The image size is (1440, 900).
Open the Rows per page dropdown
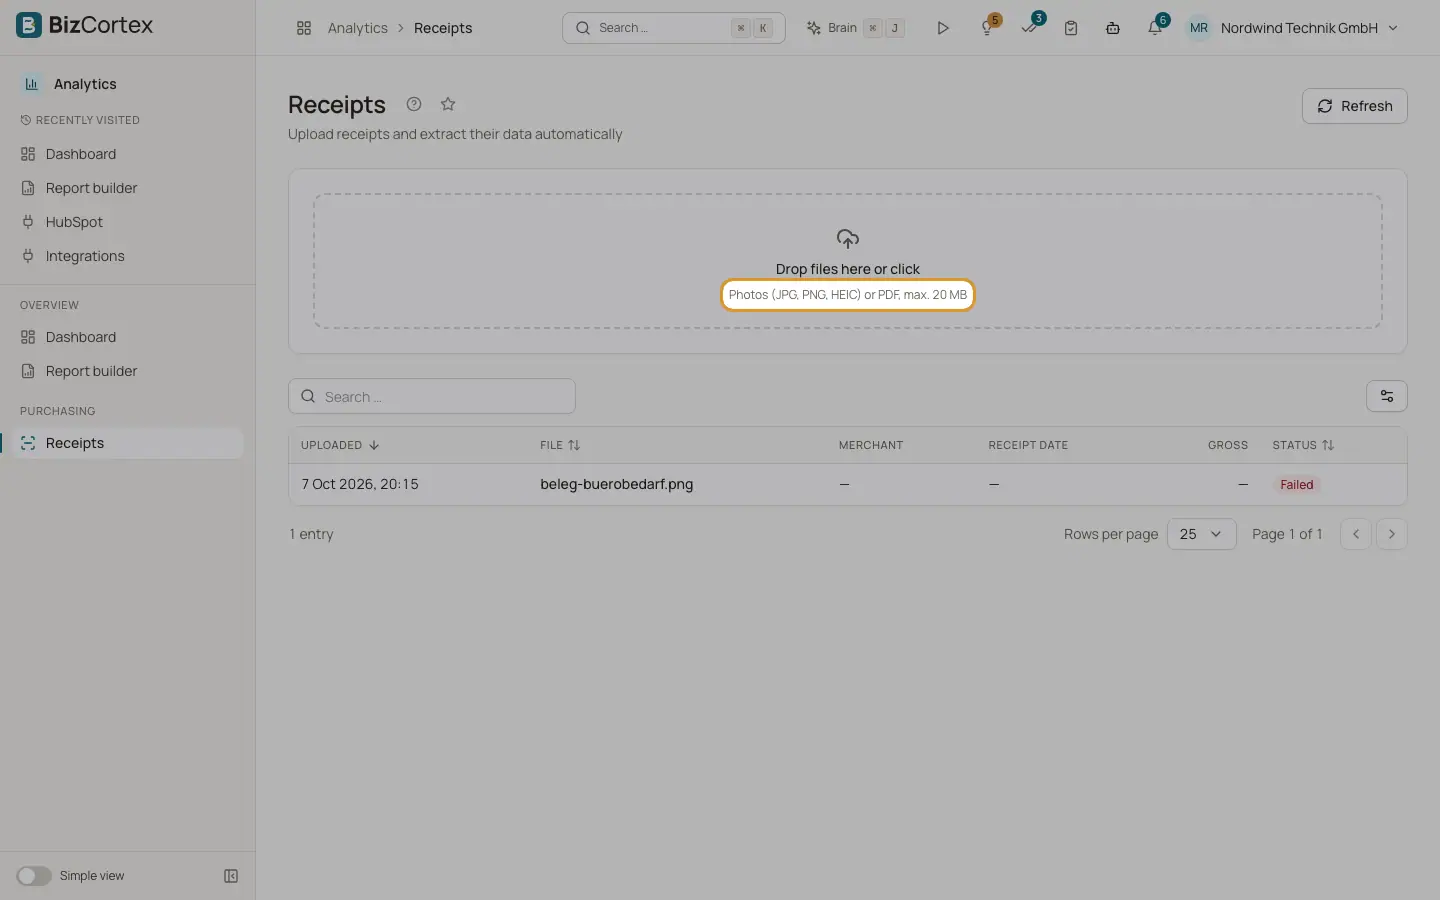[1202, 534]
